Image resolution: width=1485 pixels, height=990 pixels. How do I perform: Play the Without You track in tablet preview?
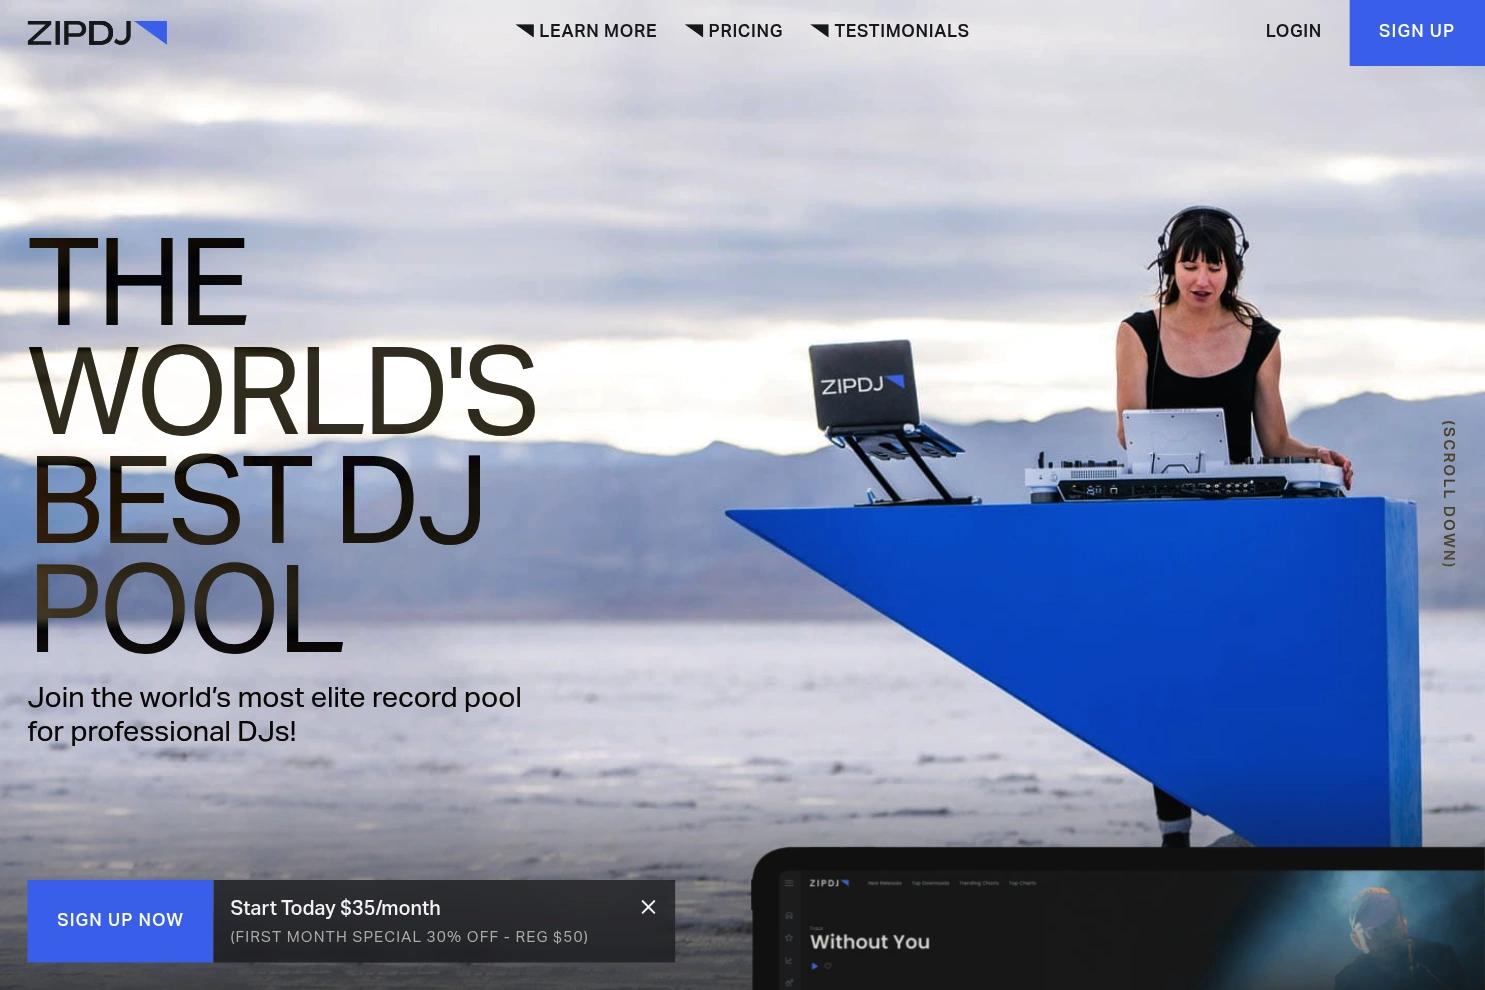[815, 966]
